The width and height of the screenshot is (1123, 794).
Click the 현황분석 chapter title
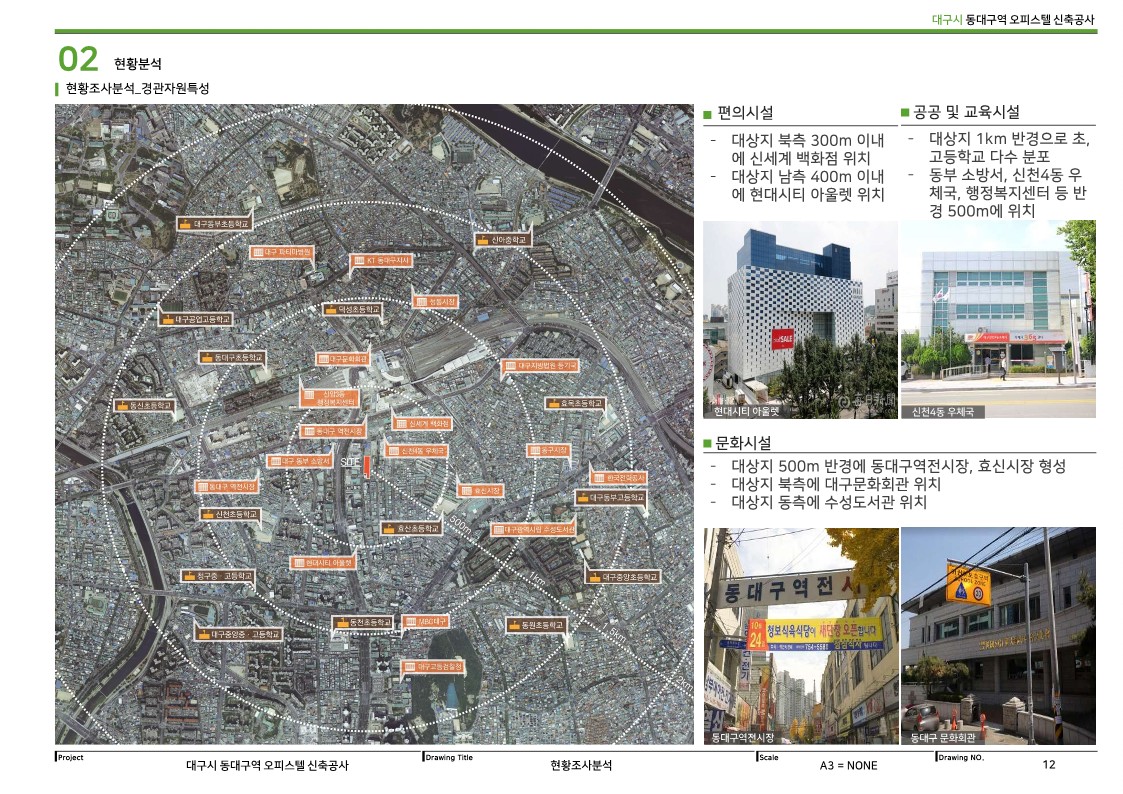point(138,64)
